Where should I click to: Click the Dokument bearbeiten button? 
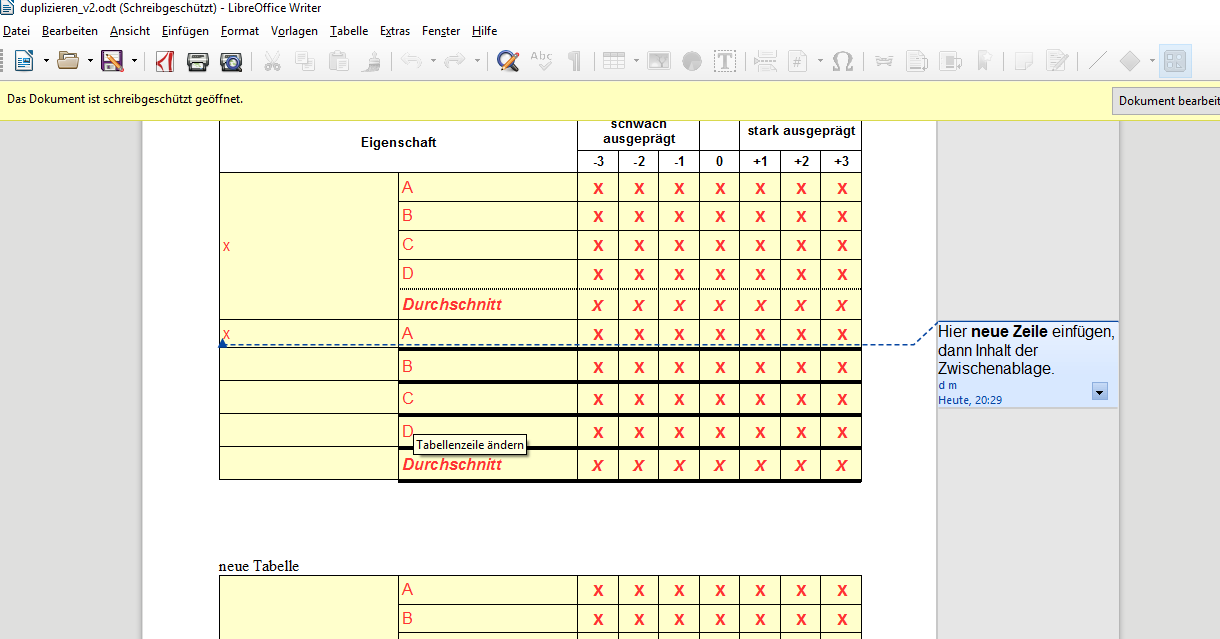(x=1167, y=101)
